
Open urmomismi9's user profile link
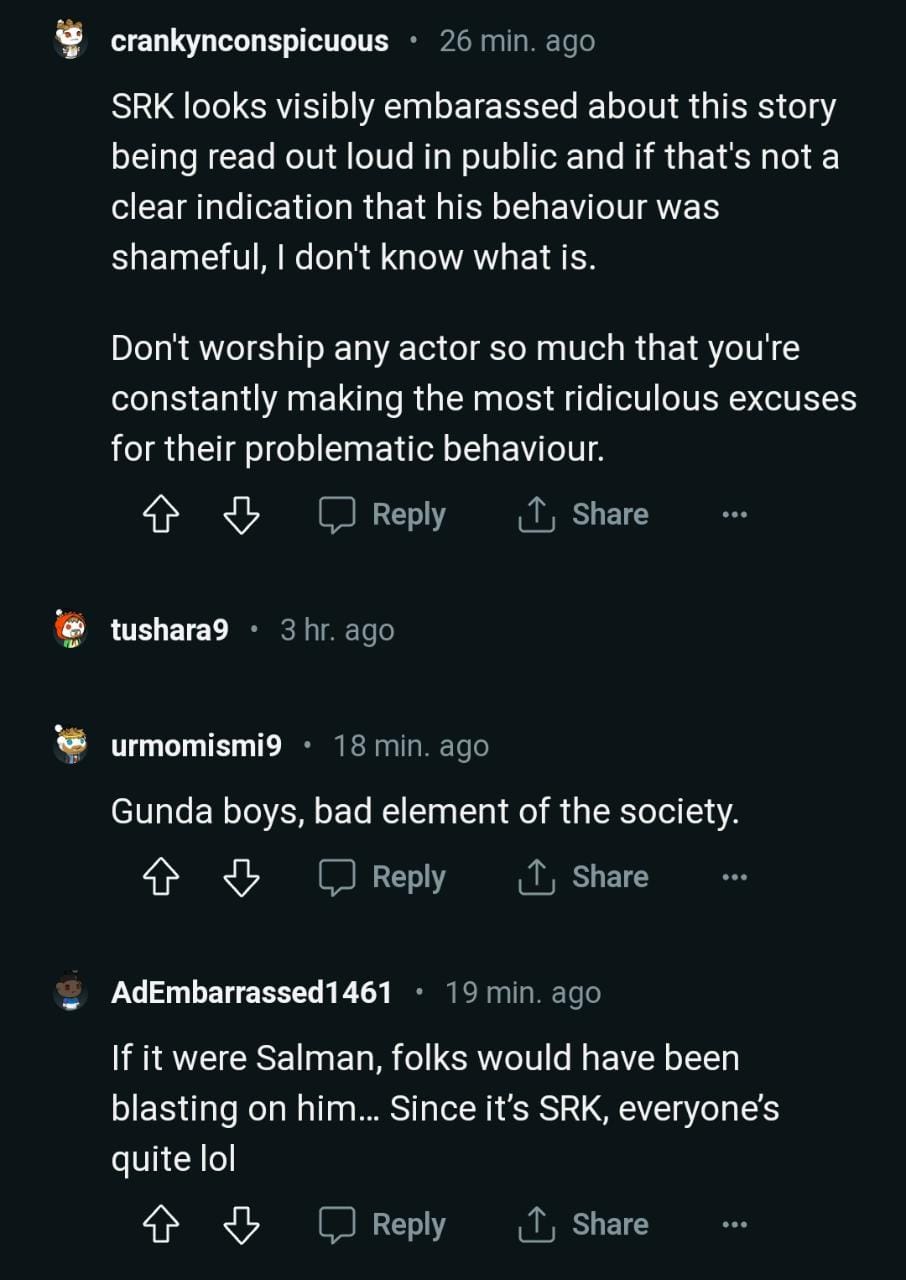tap(196, 746)
